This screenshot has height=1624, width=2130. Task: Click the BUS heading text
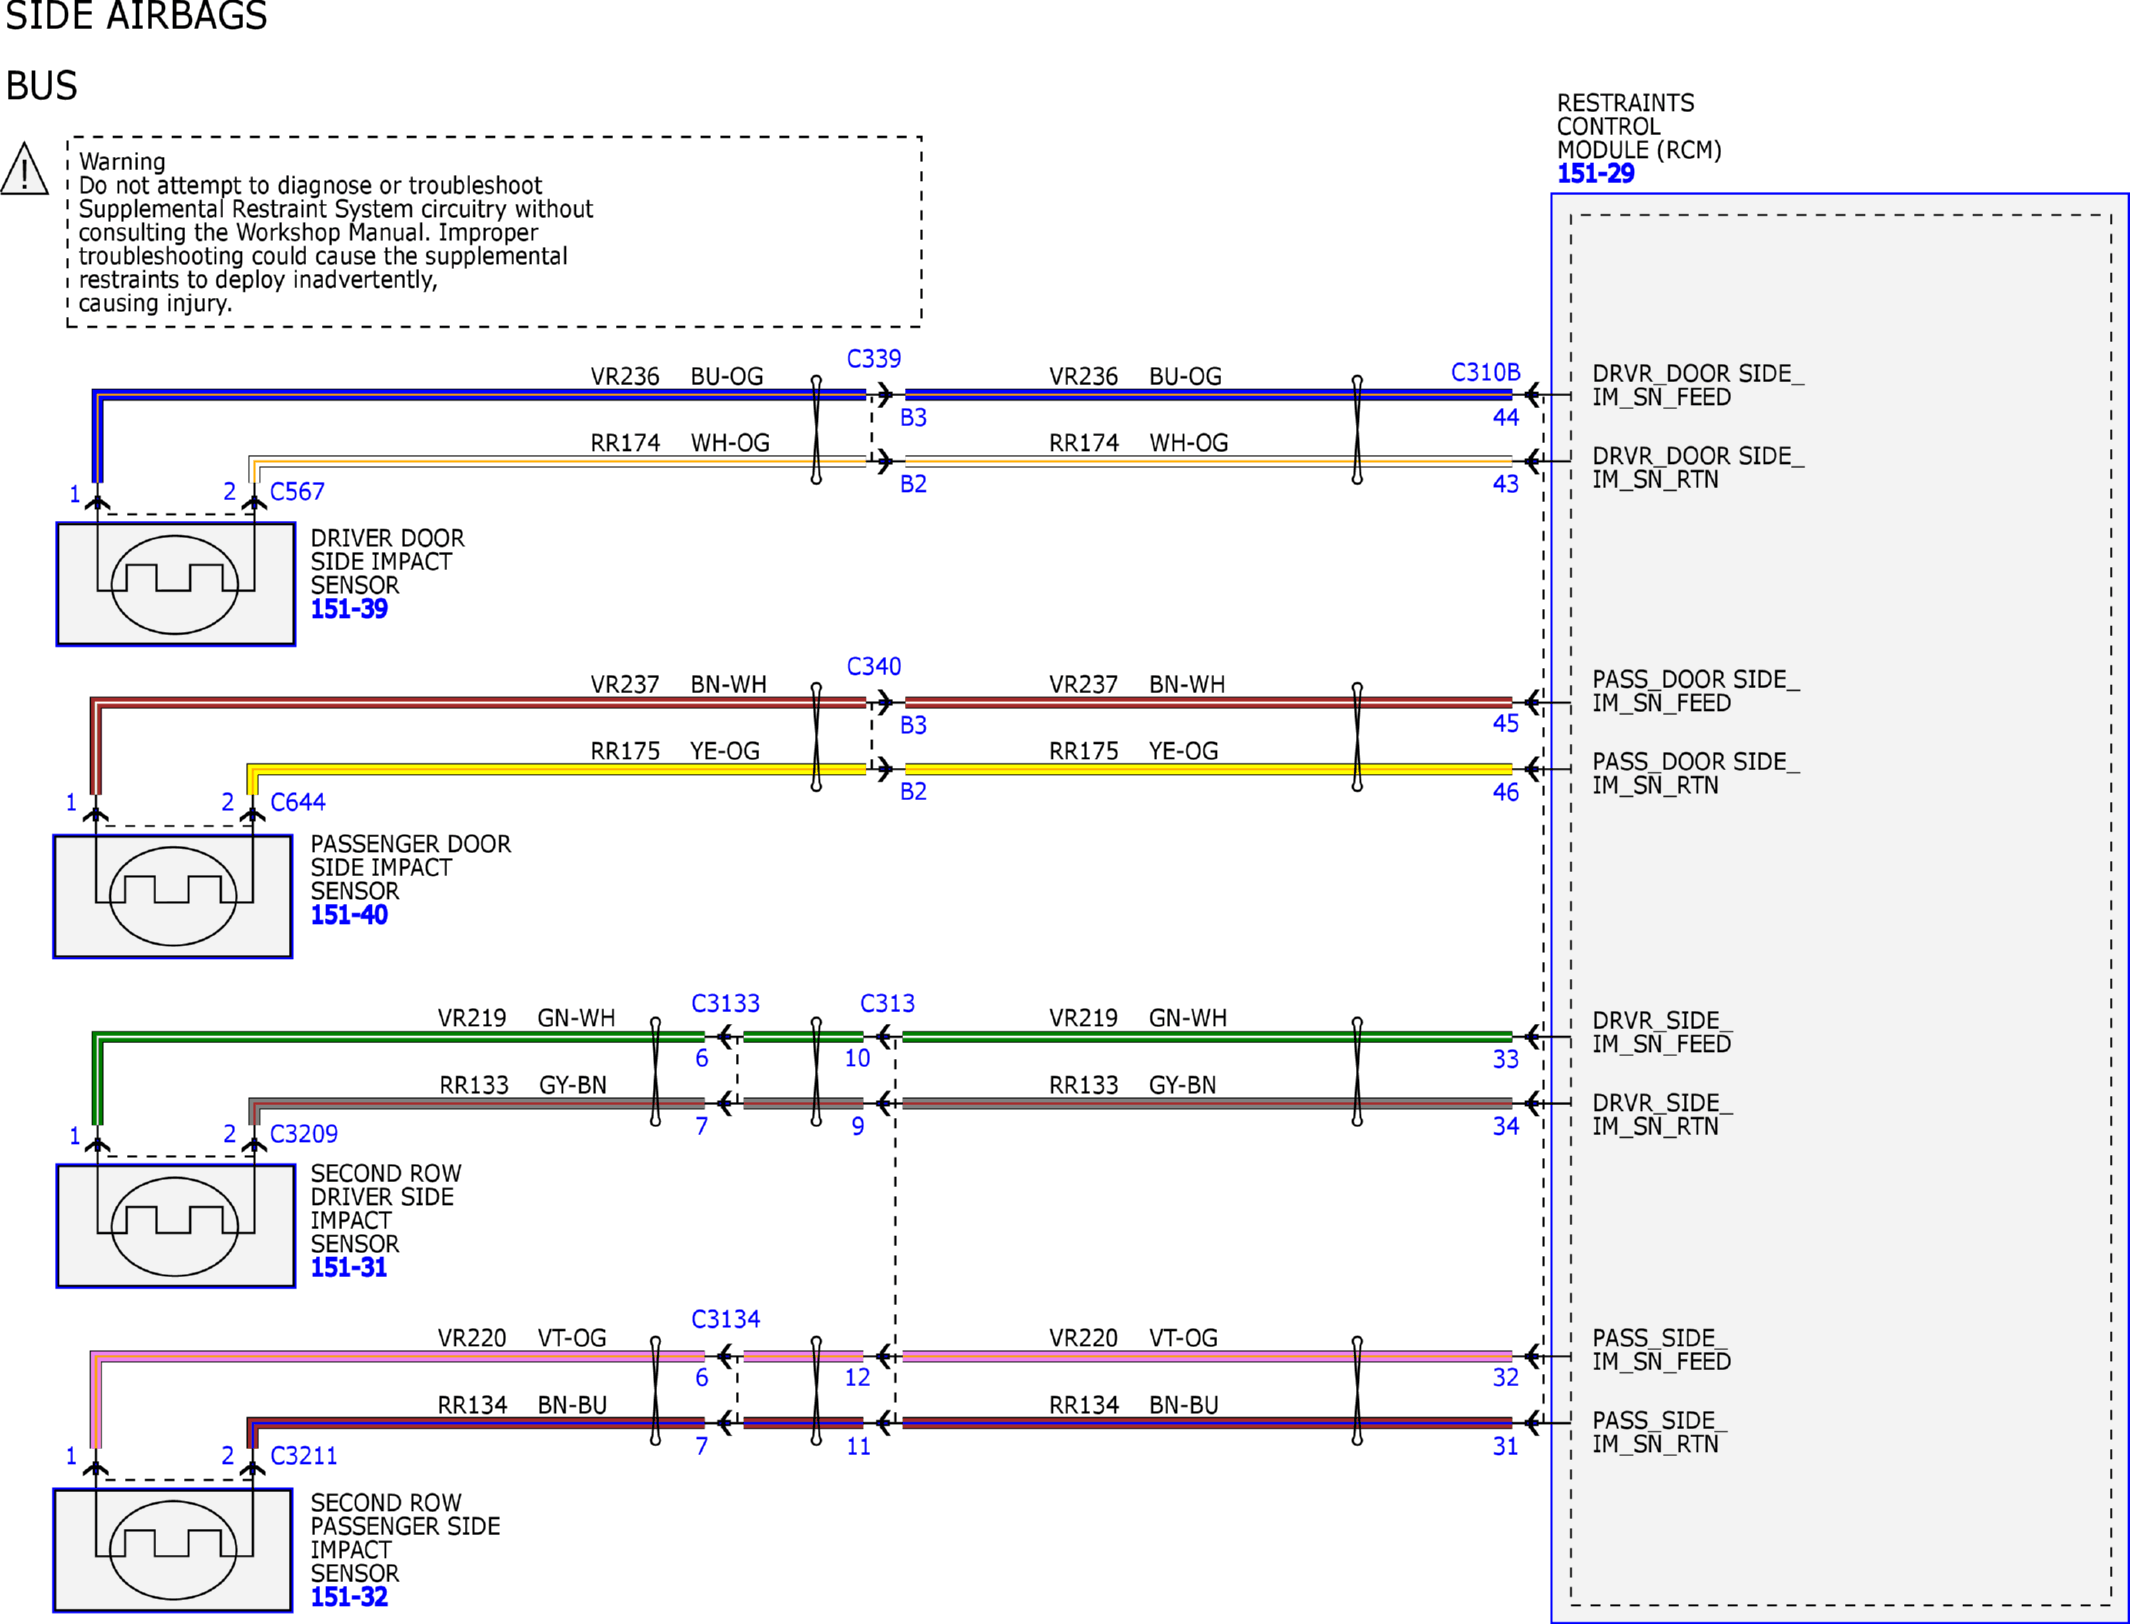(x=42, y=87)
